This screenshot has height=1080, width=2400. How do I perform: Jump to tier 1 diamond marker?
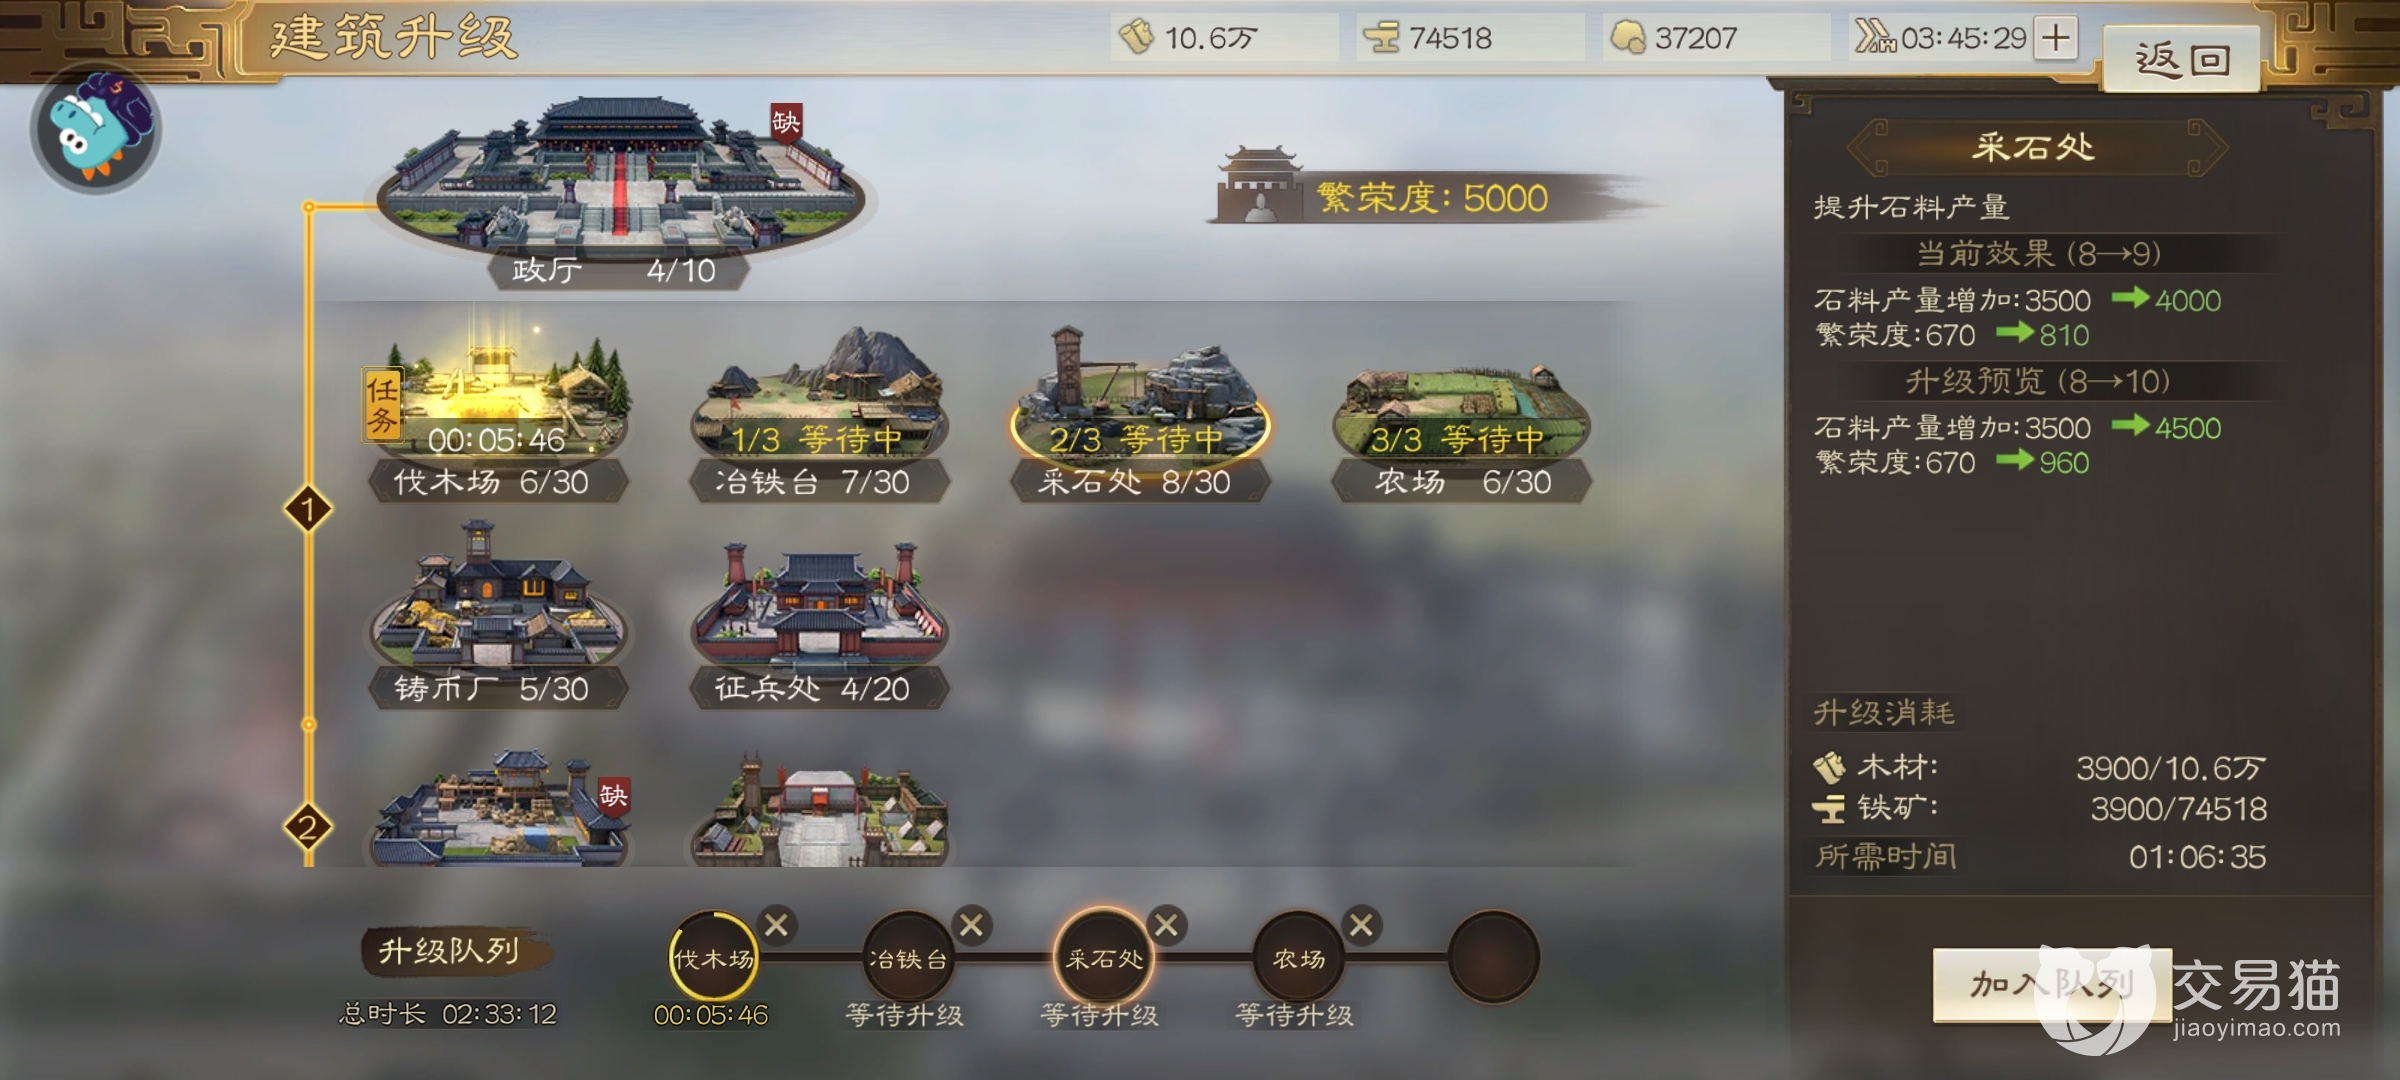coord(308,510)
